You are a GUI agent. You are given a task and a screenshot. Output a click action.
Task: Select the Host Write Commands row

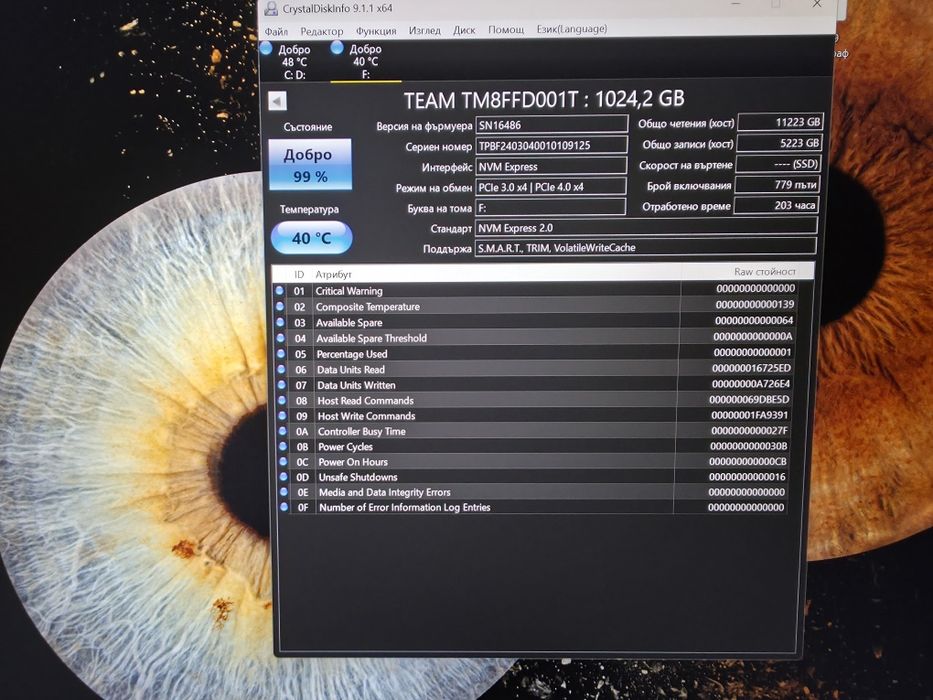pyautogui.click(x=536, y=415)
